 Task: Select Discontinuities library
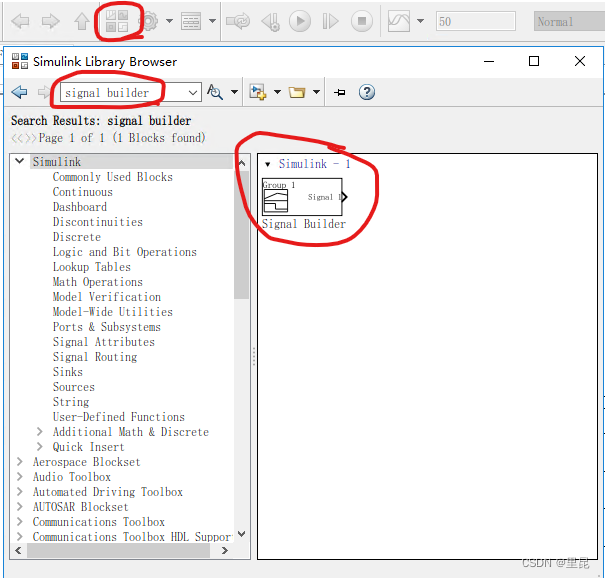[98, 222]
